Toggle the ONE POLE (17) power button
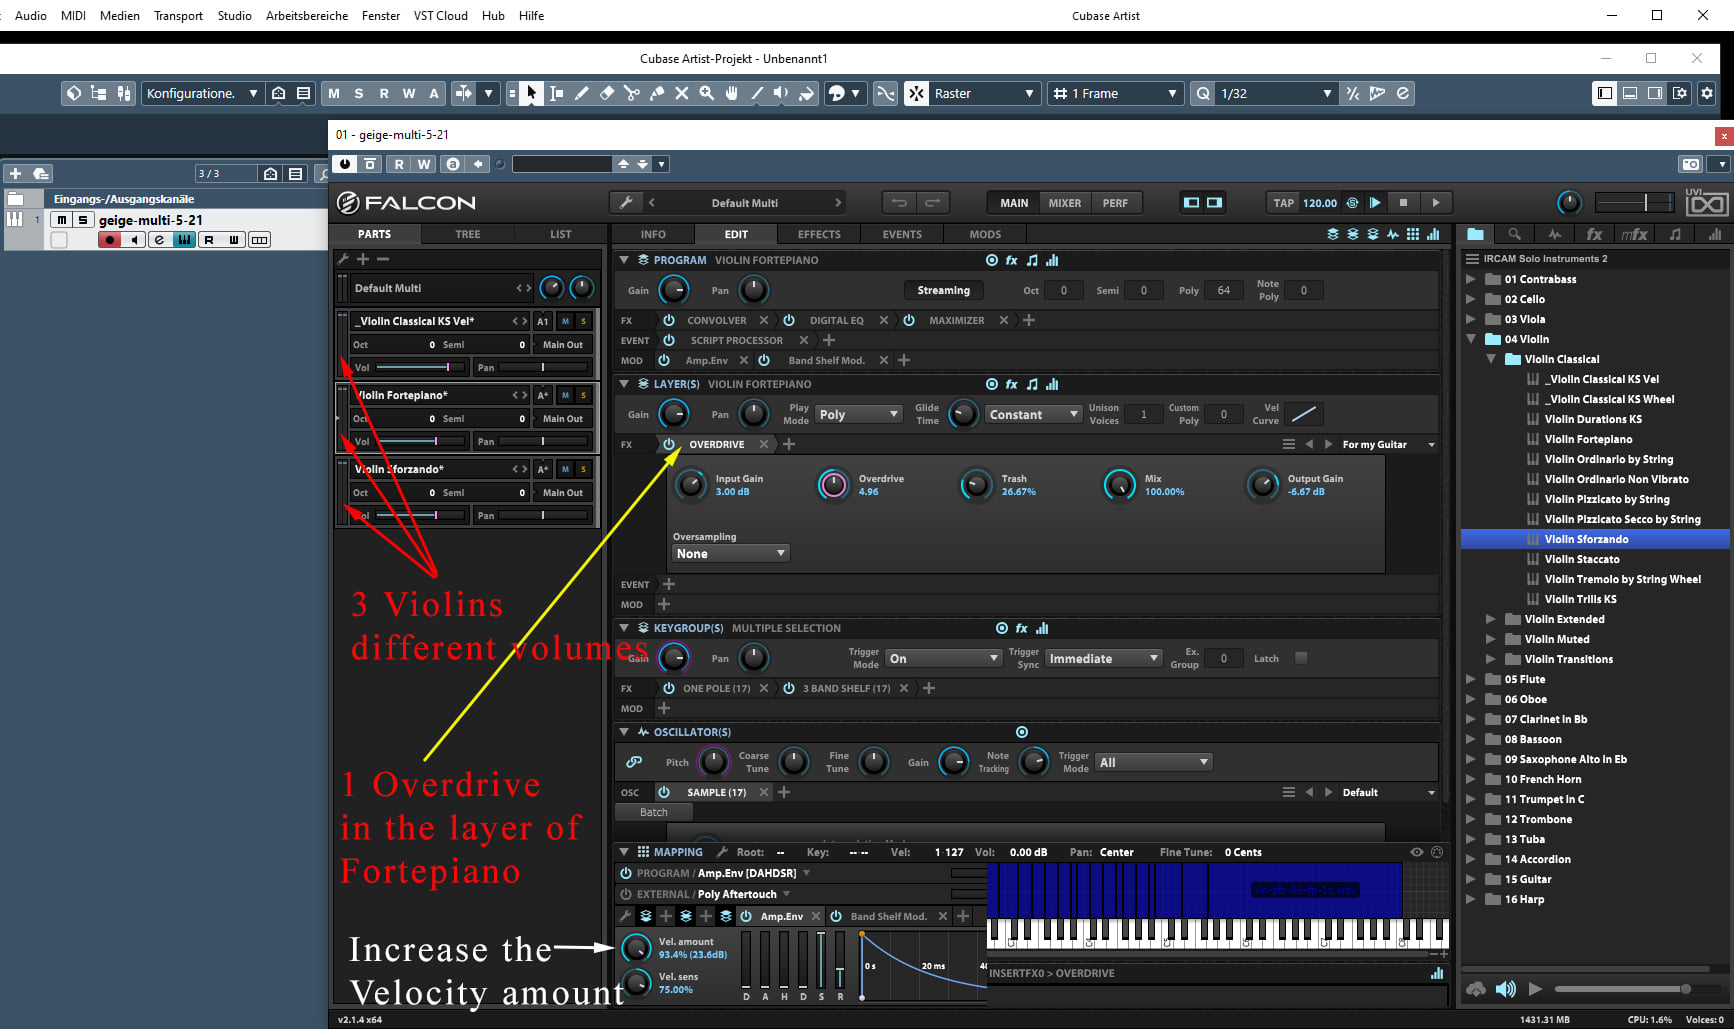 tap(669, 688)
